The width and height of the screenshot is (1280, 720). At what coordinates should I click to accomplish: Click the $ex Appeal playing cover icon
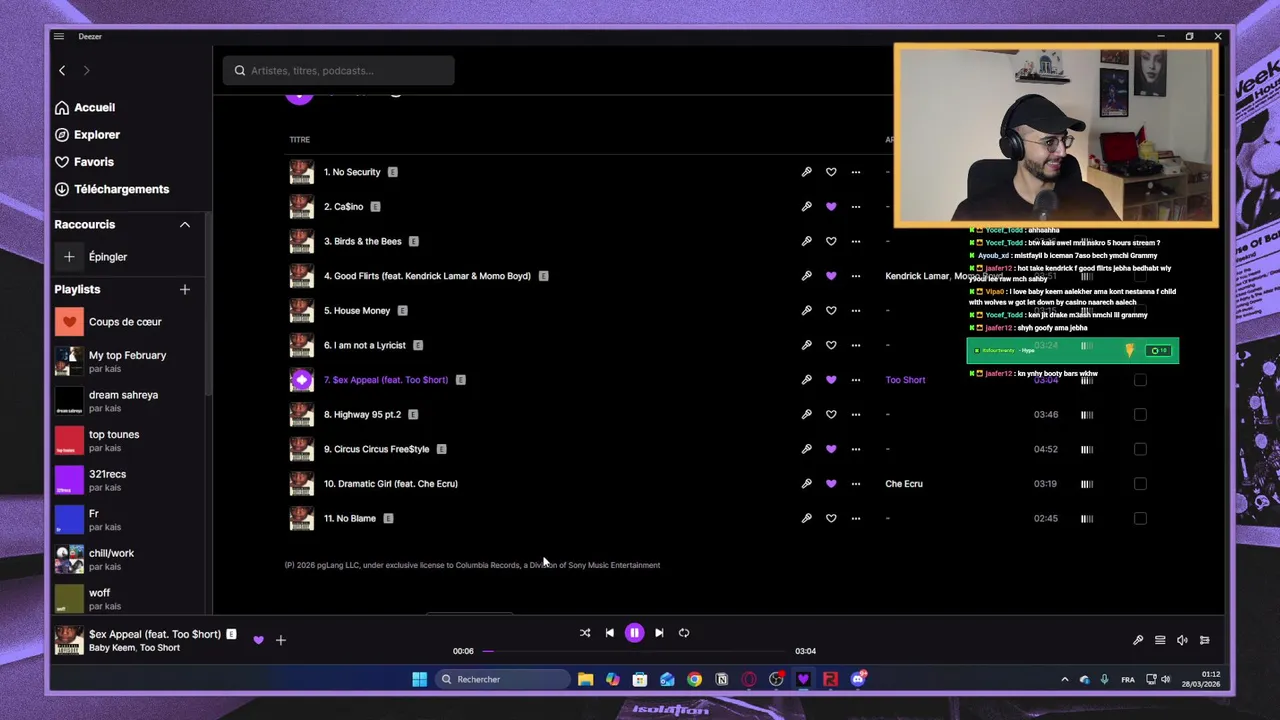click(301, 380)
